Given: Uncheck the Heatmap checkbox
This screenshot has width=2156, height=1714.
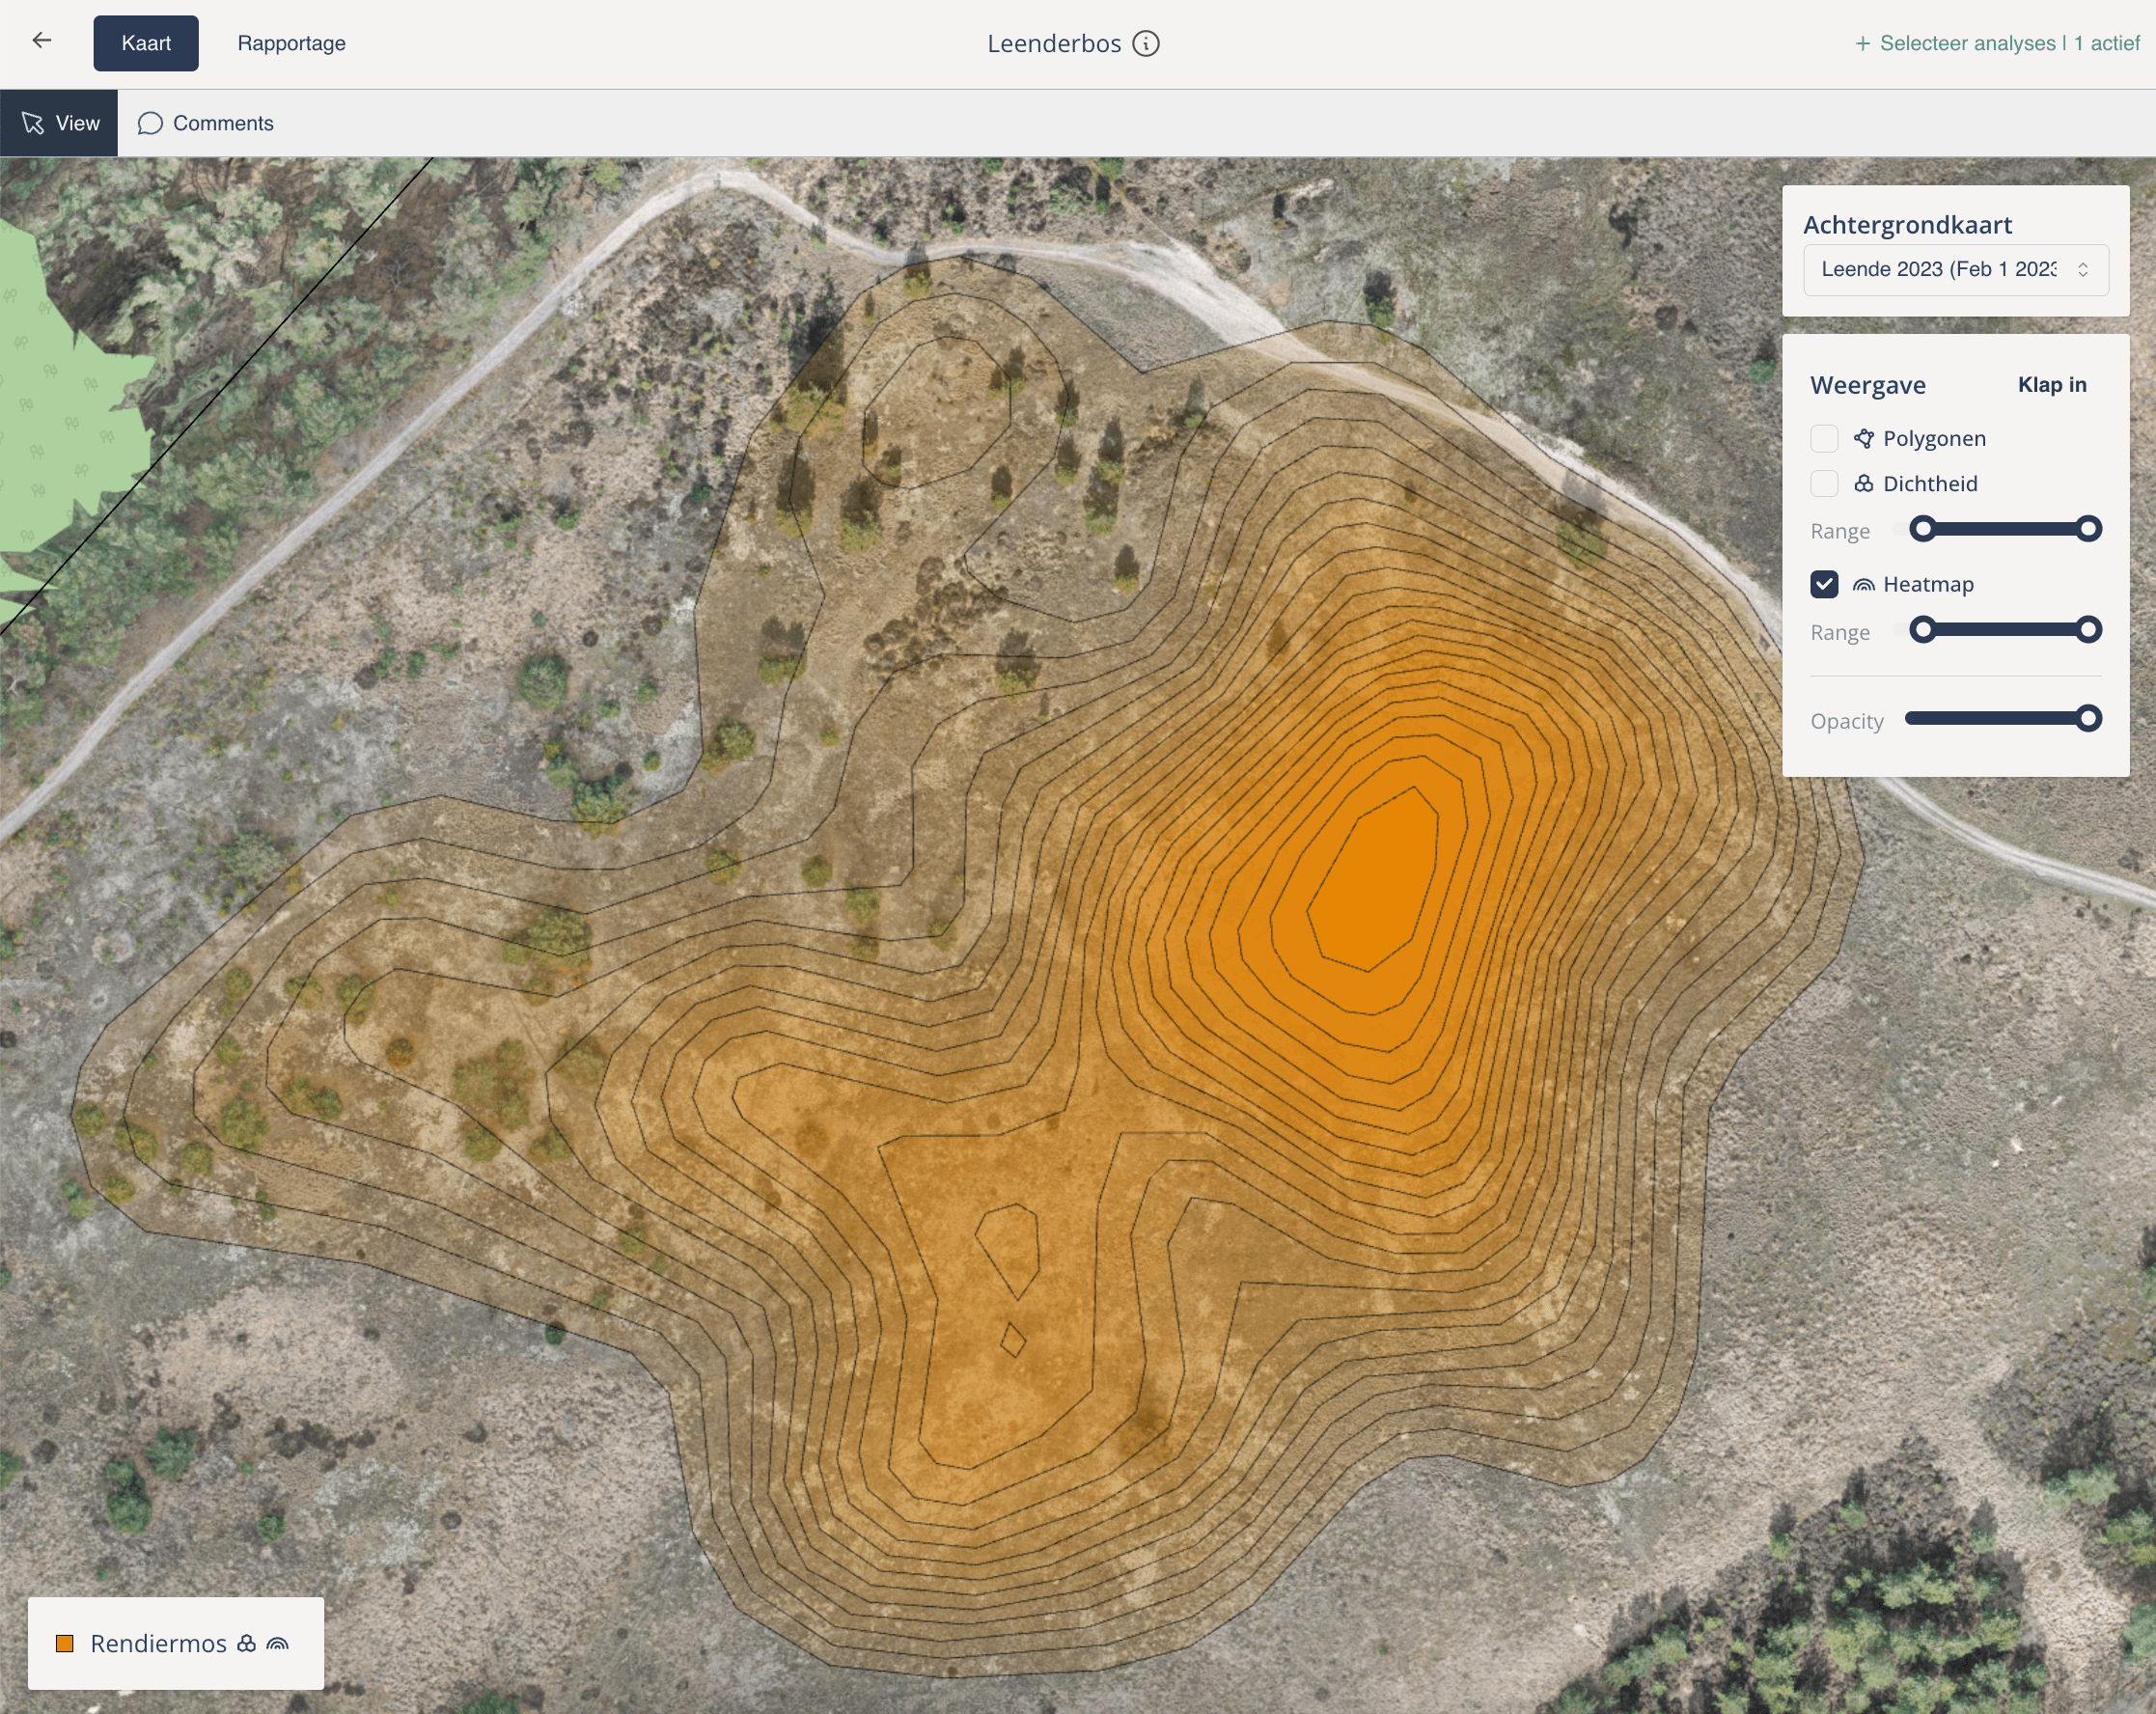Looking at the screenshot, I should pyautogui.click(x=1824, y=584).
